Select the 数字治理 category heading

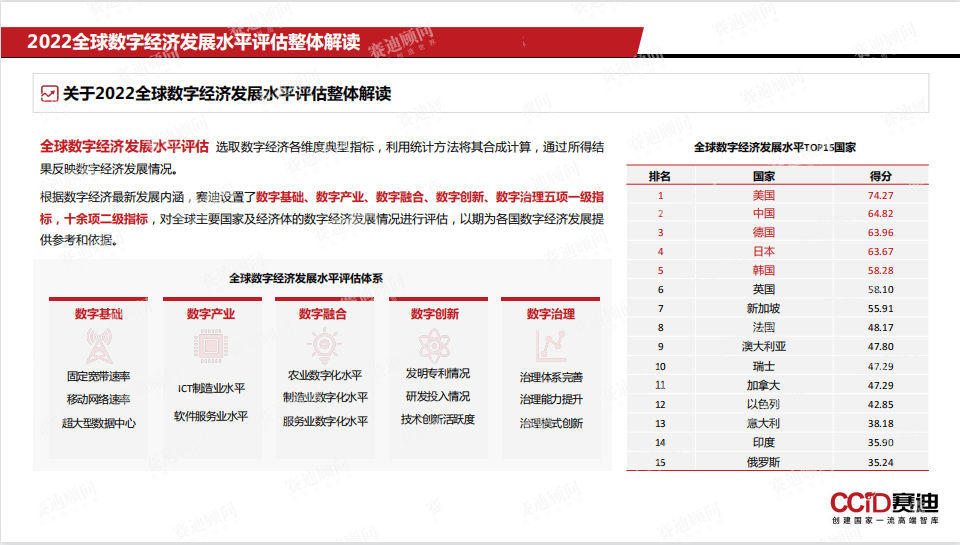(x=550, y=314)
